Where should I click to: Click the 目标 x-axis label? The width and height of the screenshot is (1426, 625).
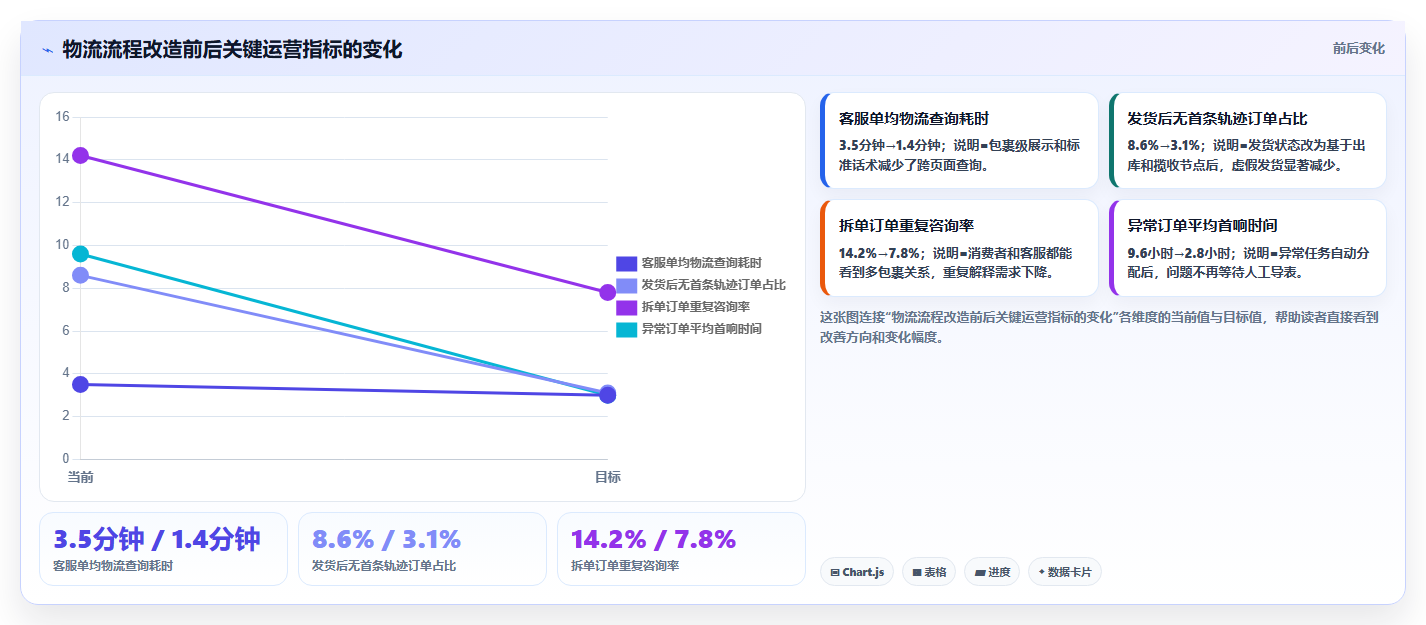(x=607, y=477)
